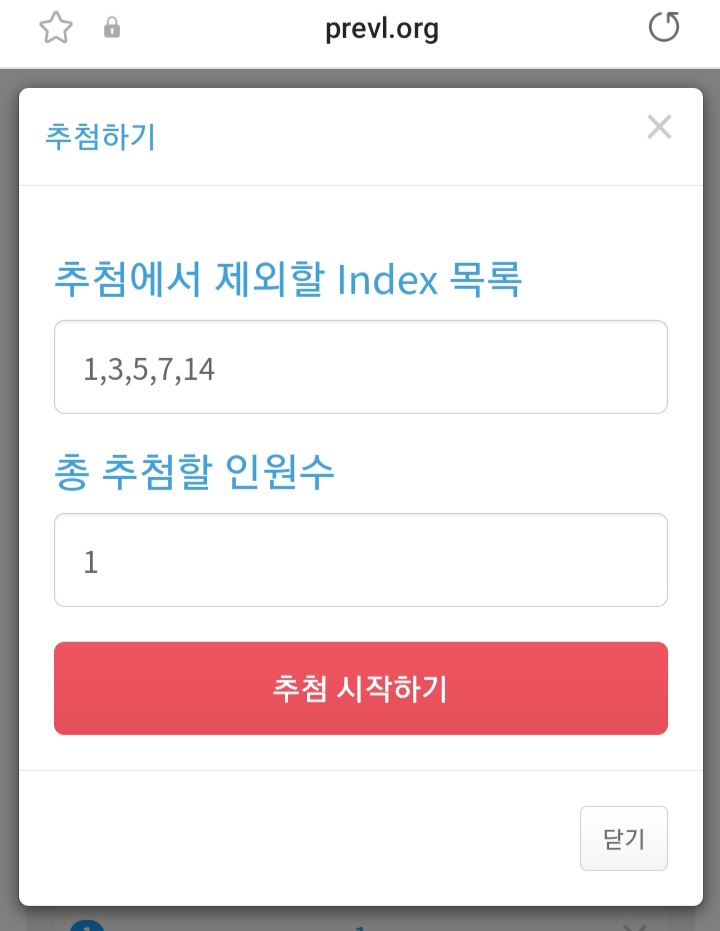Click the 추첨하기 dialog title
This screenshot has height=931, width=720.
(x=100, y=137)
